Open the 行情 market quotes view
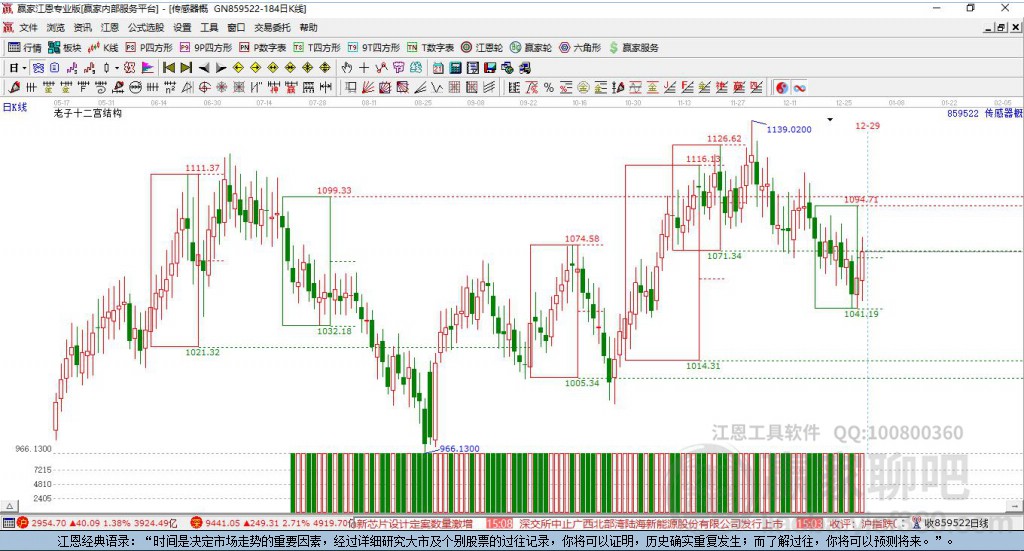This screenshot has height=551, width=1024. (25, 48)
